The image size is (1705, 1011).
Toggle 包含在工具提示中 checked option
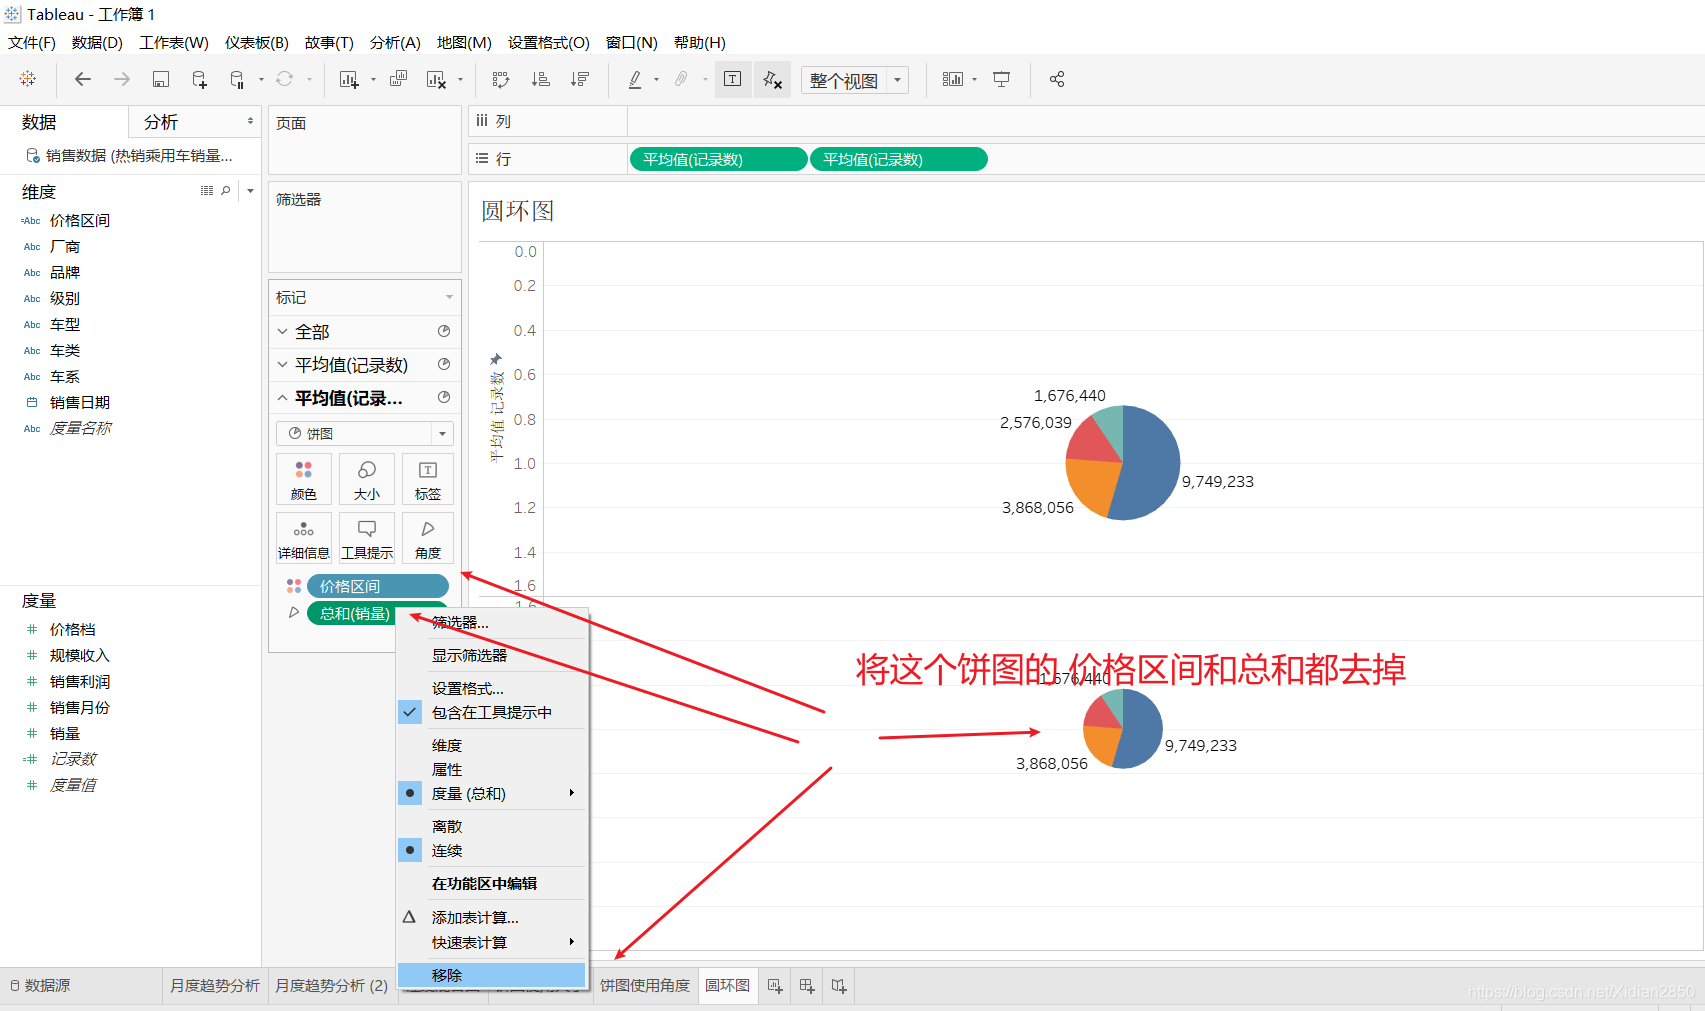(x=491, y=712)
